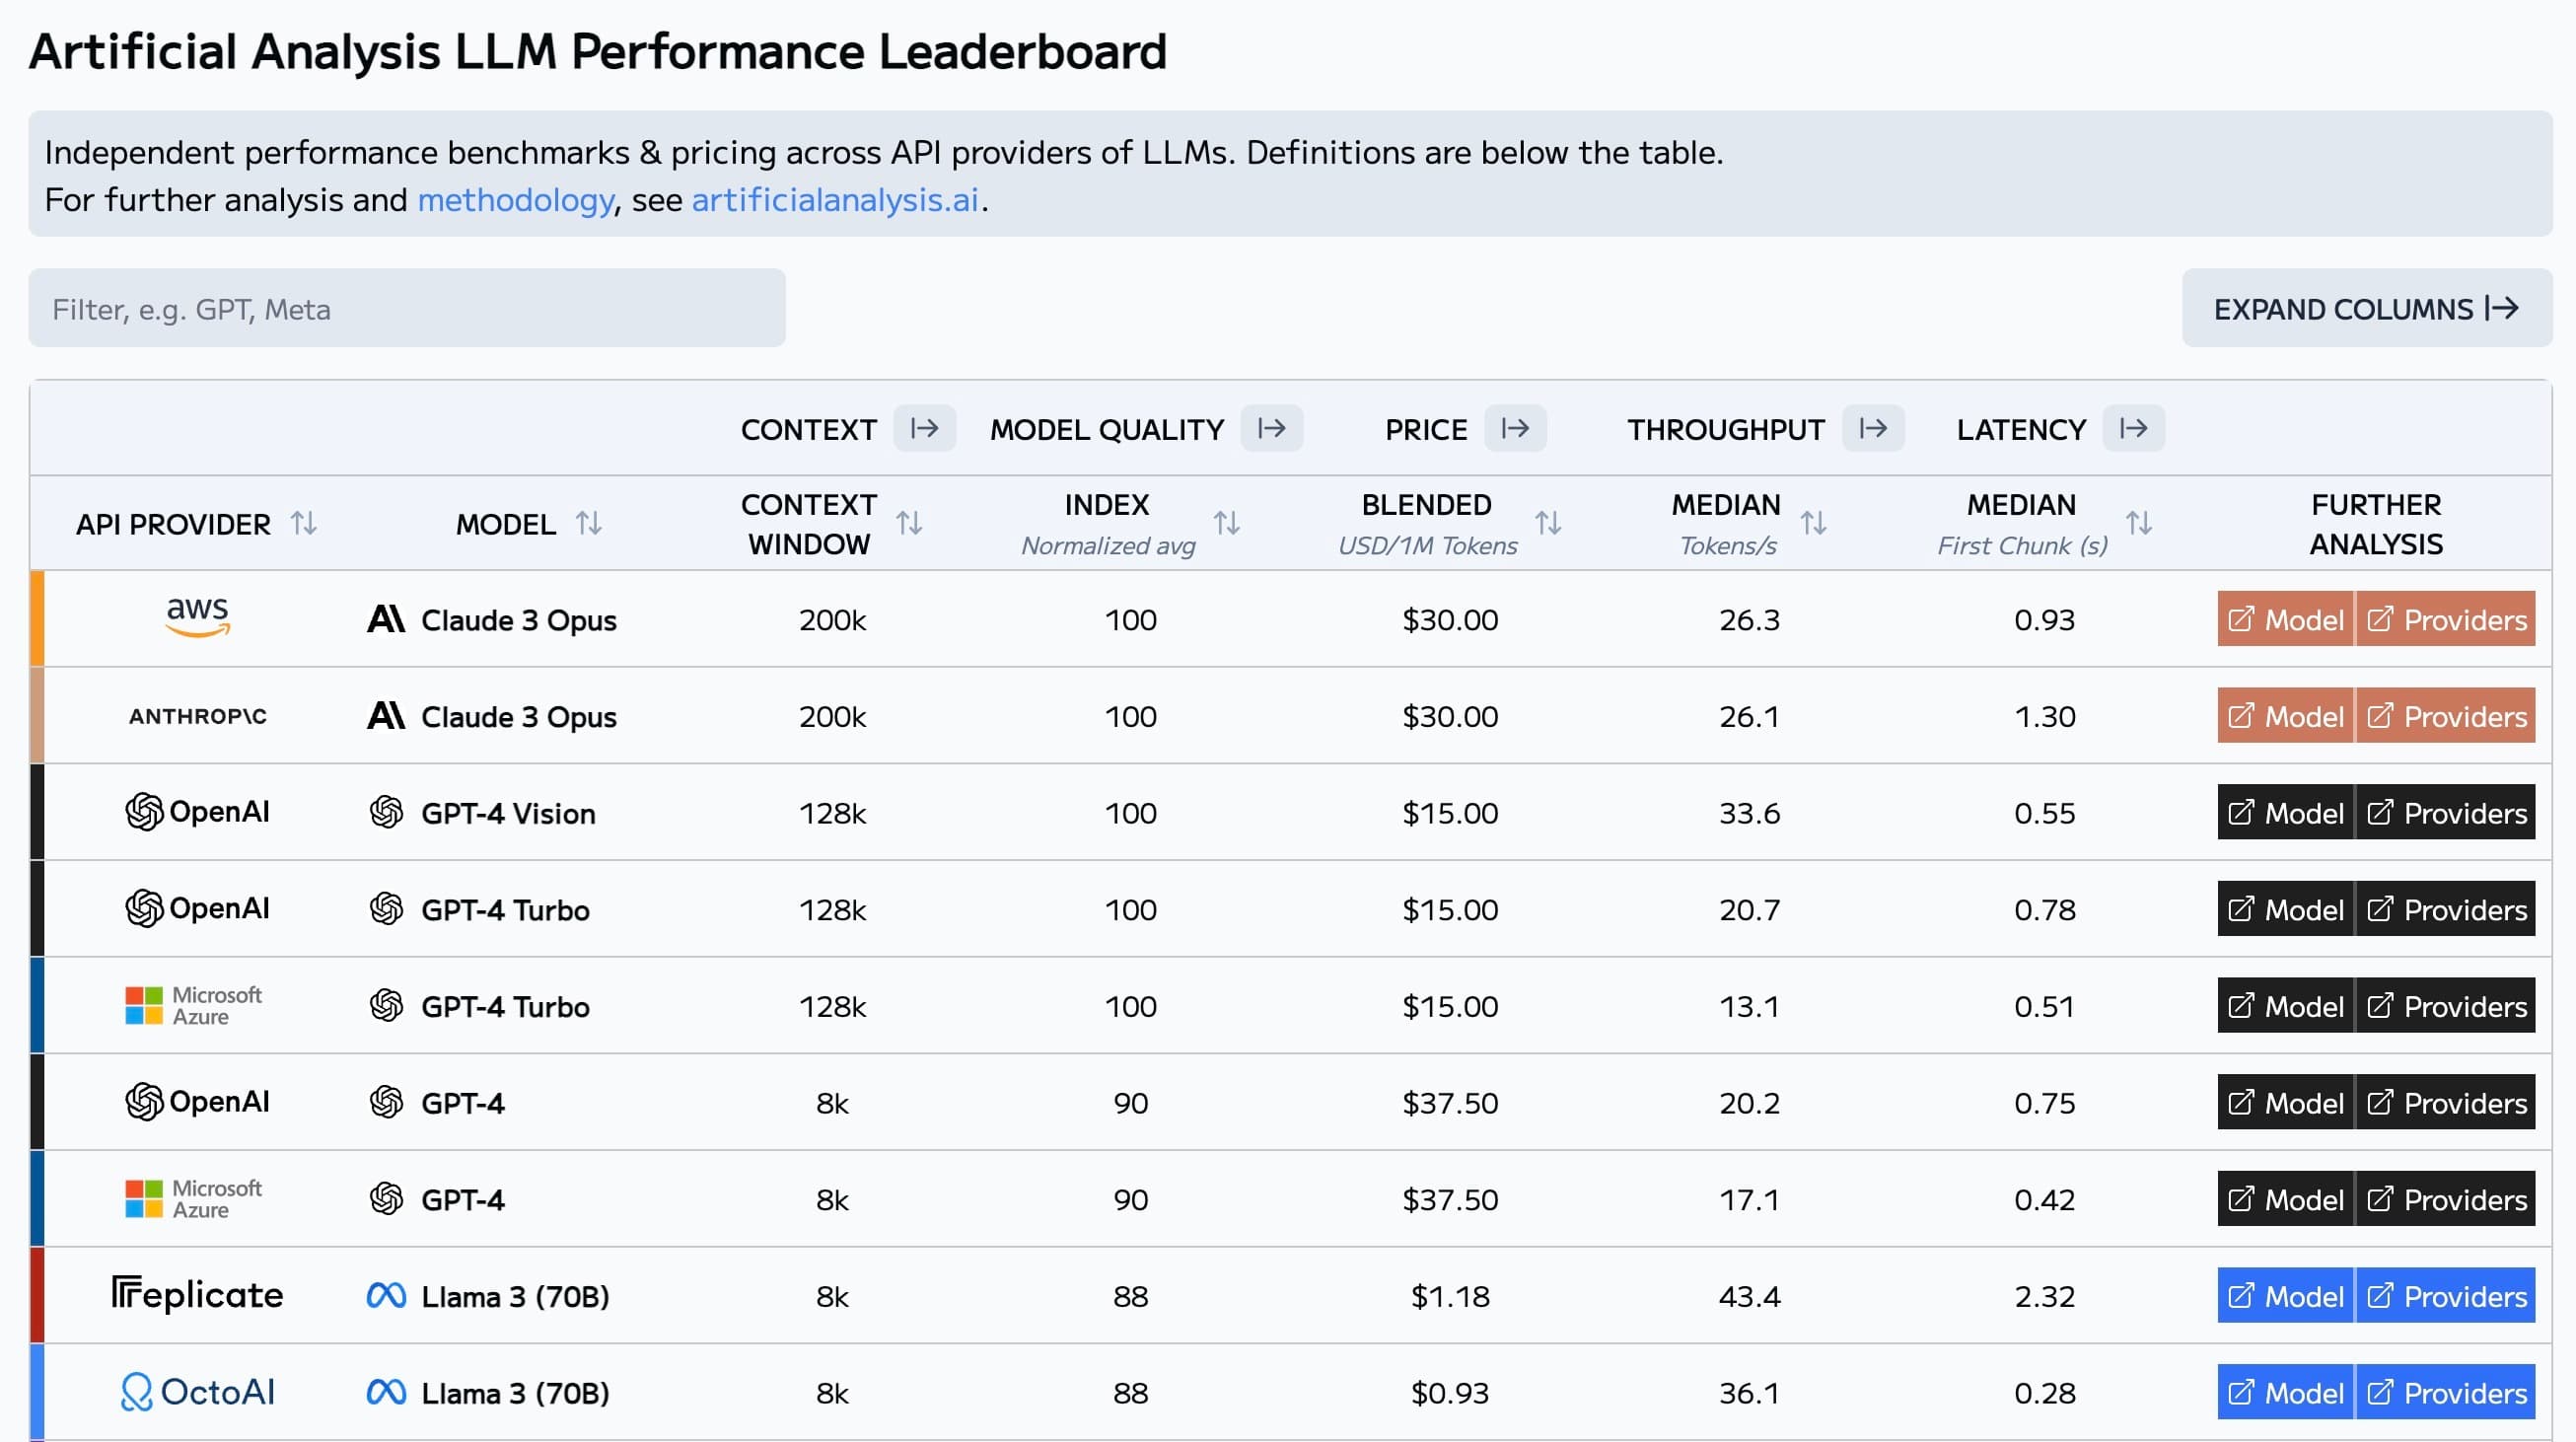This screenshot has height=1442, width=2576.
Task: Open Model analysis for Azure GPT-4 Turbo
Action: click(2286, 1005)
